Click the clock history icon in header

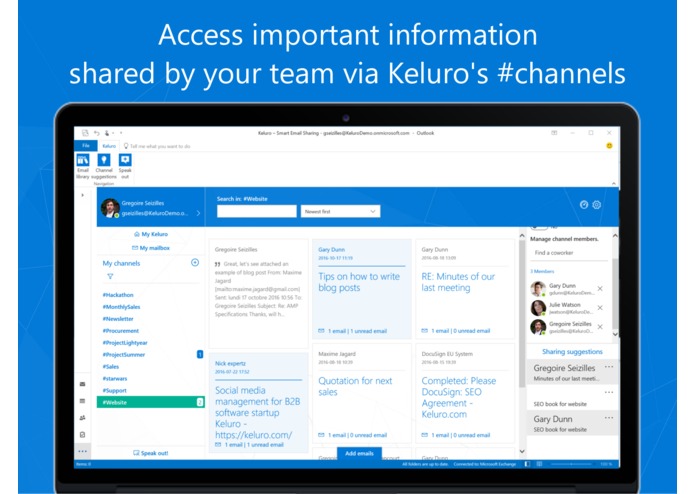[x=584, y=205]
